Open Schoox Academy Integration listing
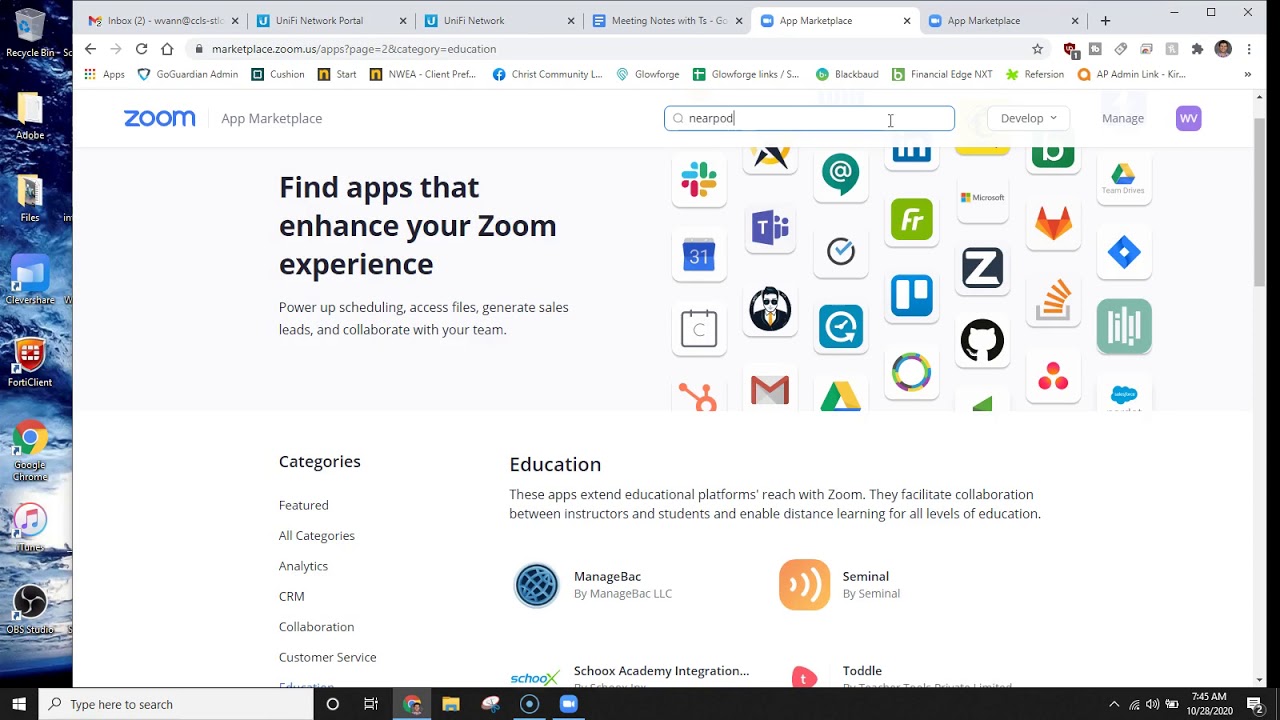This screenshot has height=720, width=1280. click(661, 670)
